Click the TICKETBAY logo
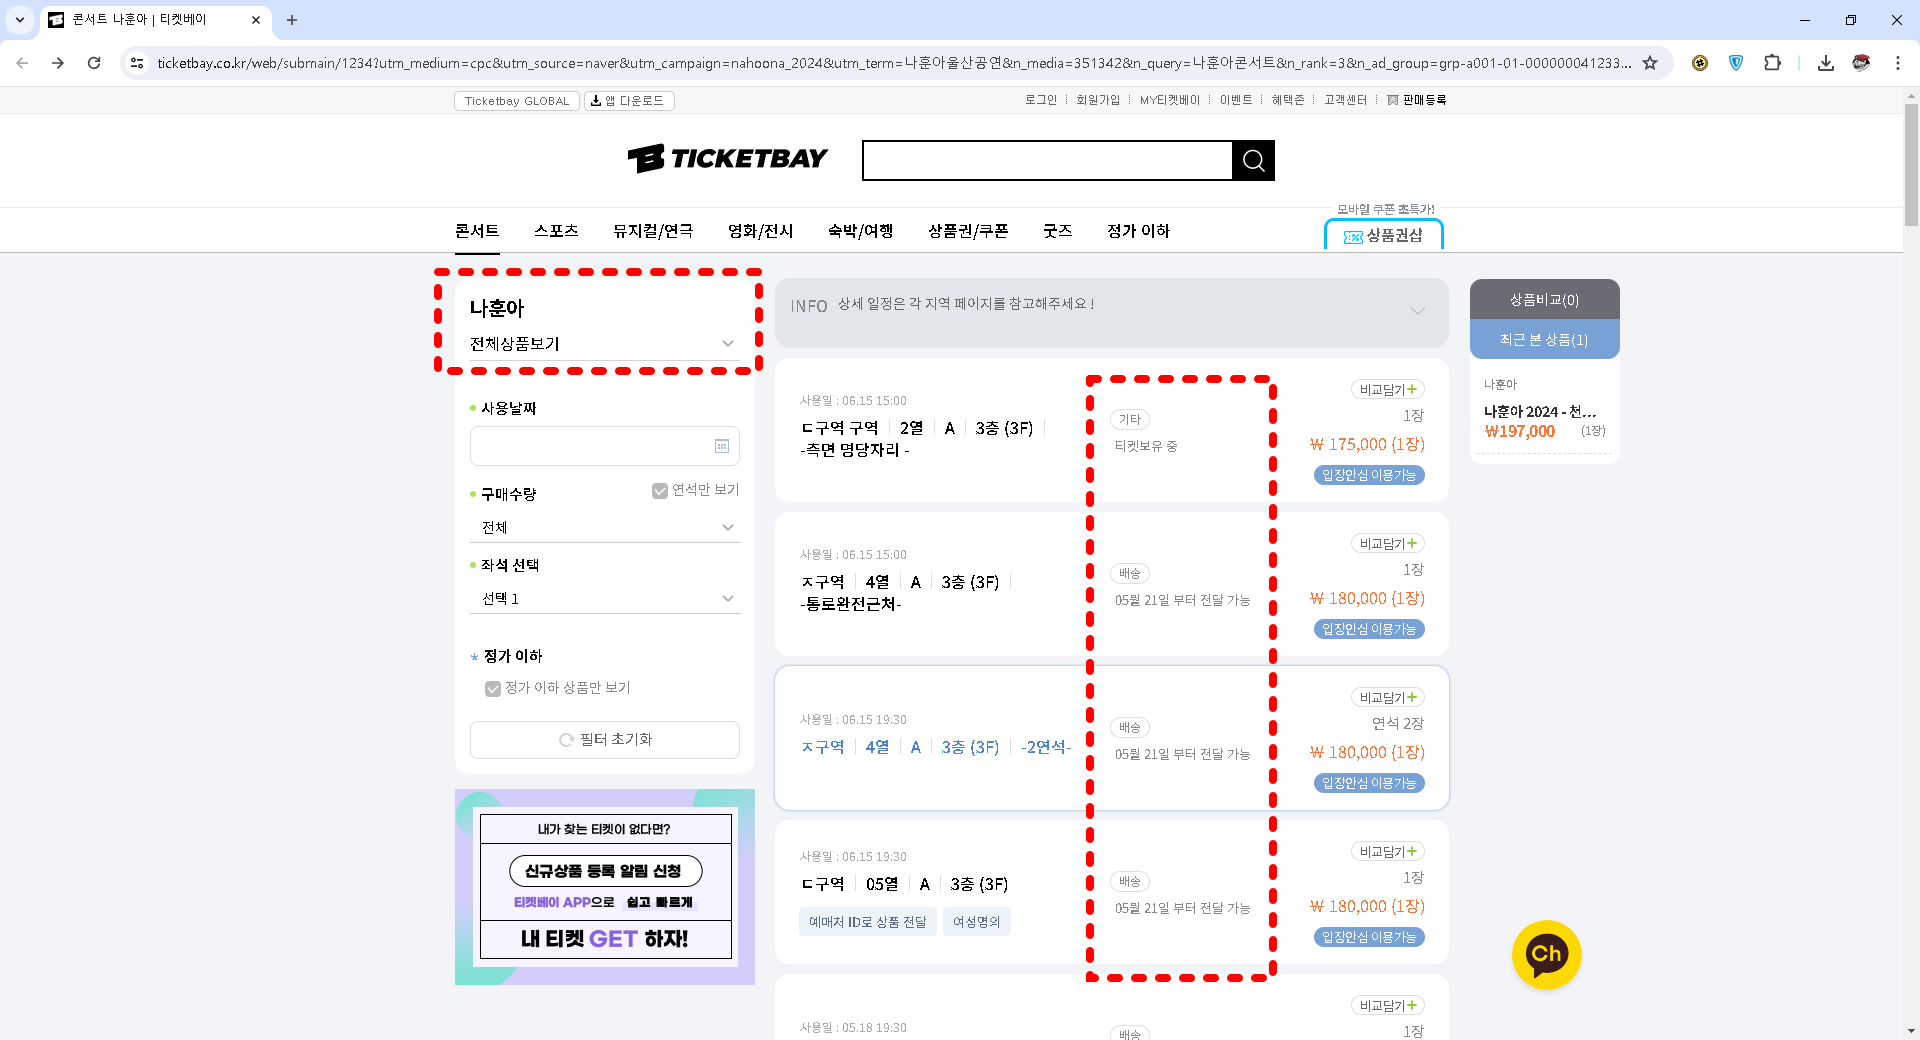Viewport: 1920px width, 1040px height. (727, 159)
